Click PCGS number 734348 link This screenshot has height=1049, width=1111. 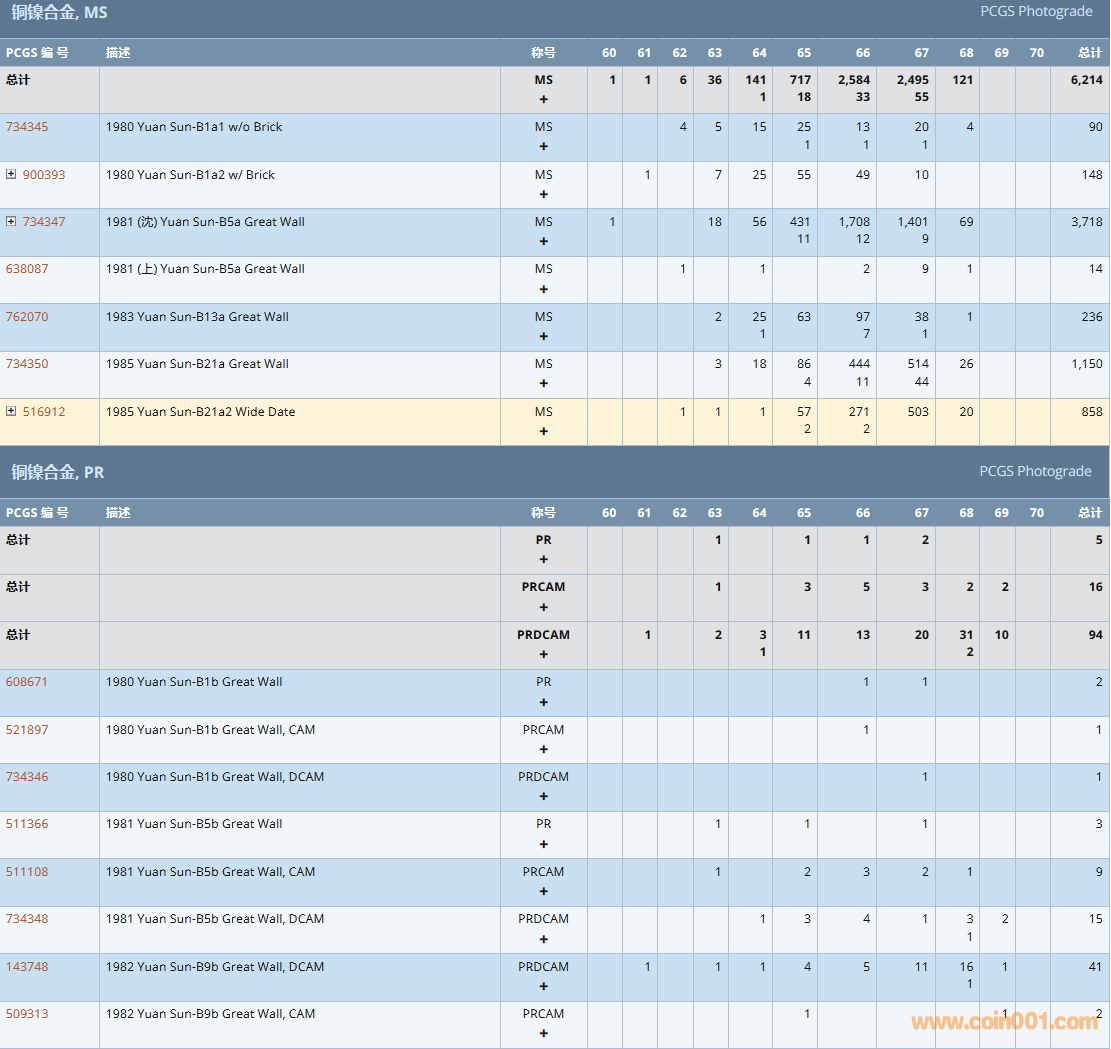click(27, 919)
